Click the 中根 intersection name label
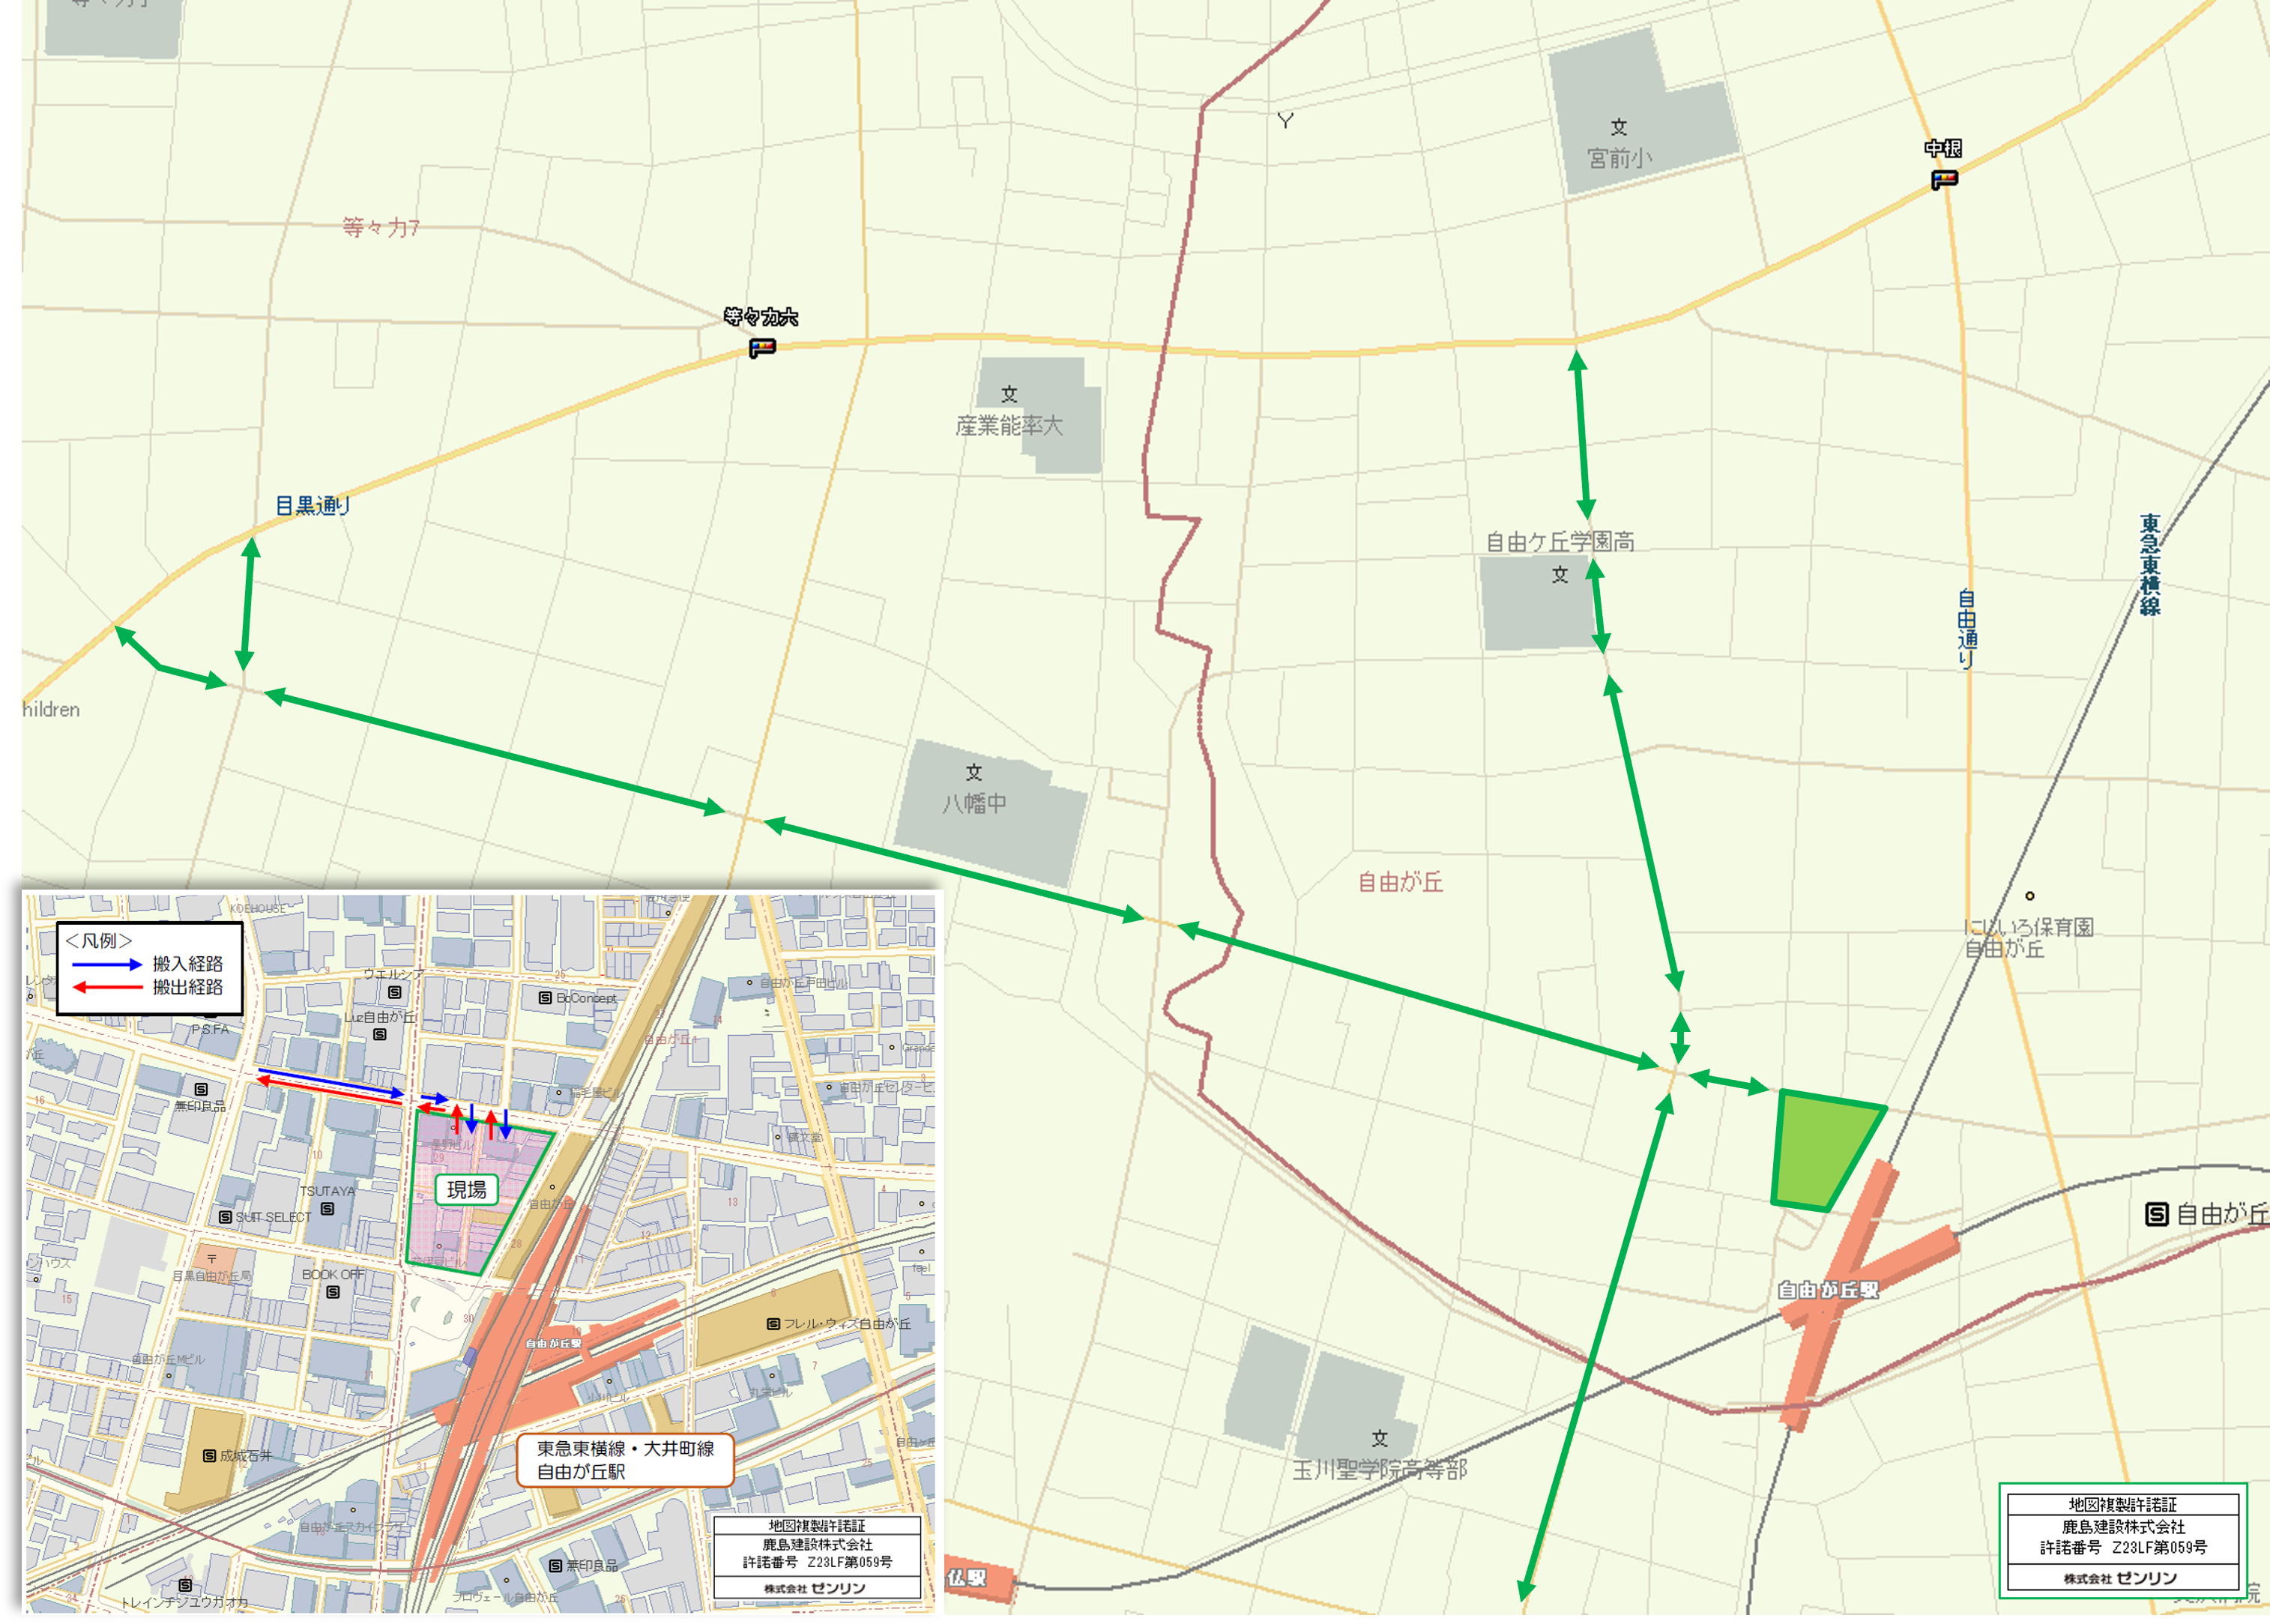The image size is (2270, 1624). coord(1943,149)
